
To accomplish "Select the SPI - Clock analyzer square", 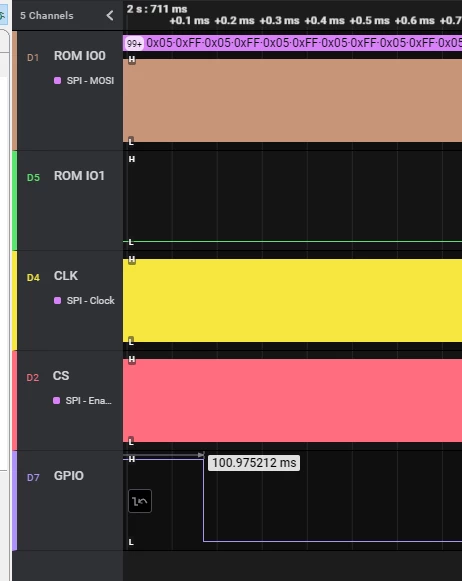I will (57, 301).
